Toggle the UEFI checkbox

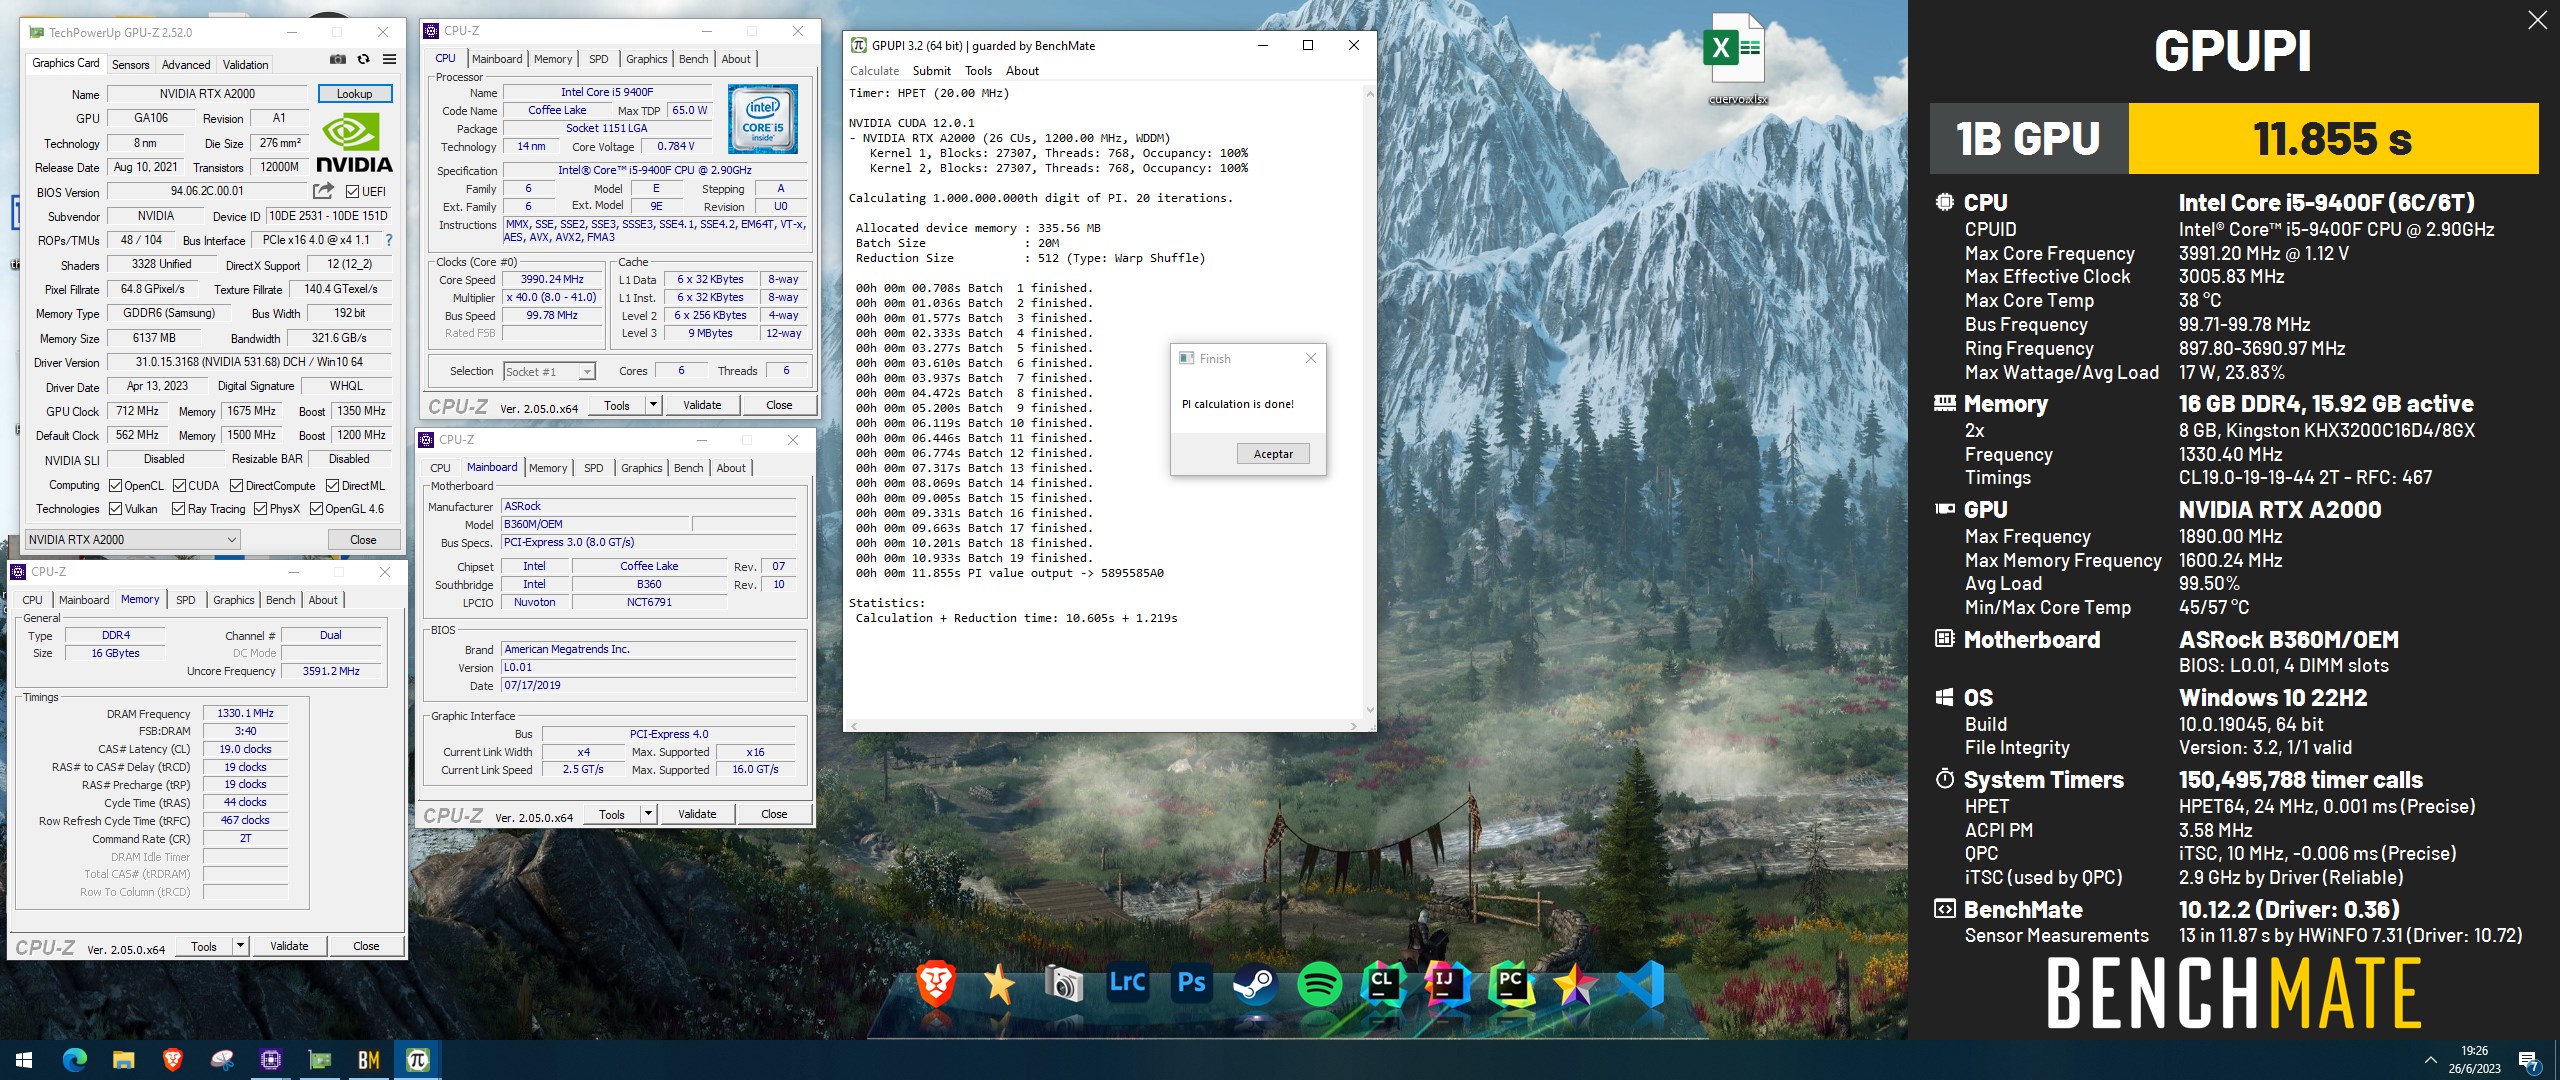(x=352, y=192)
